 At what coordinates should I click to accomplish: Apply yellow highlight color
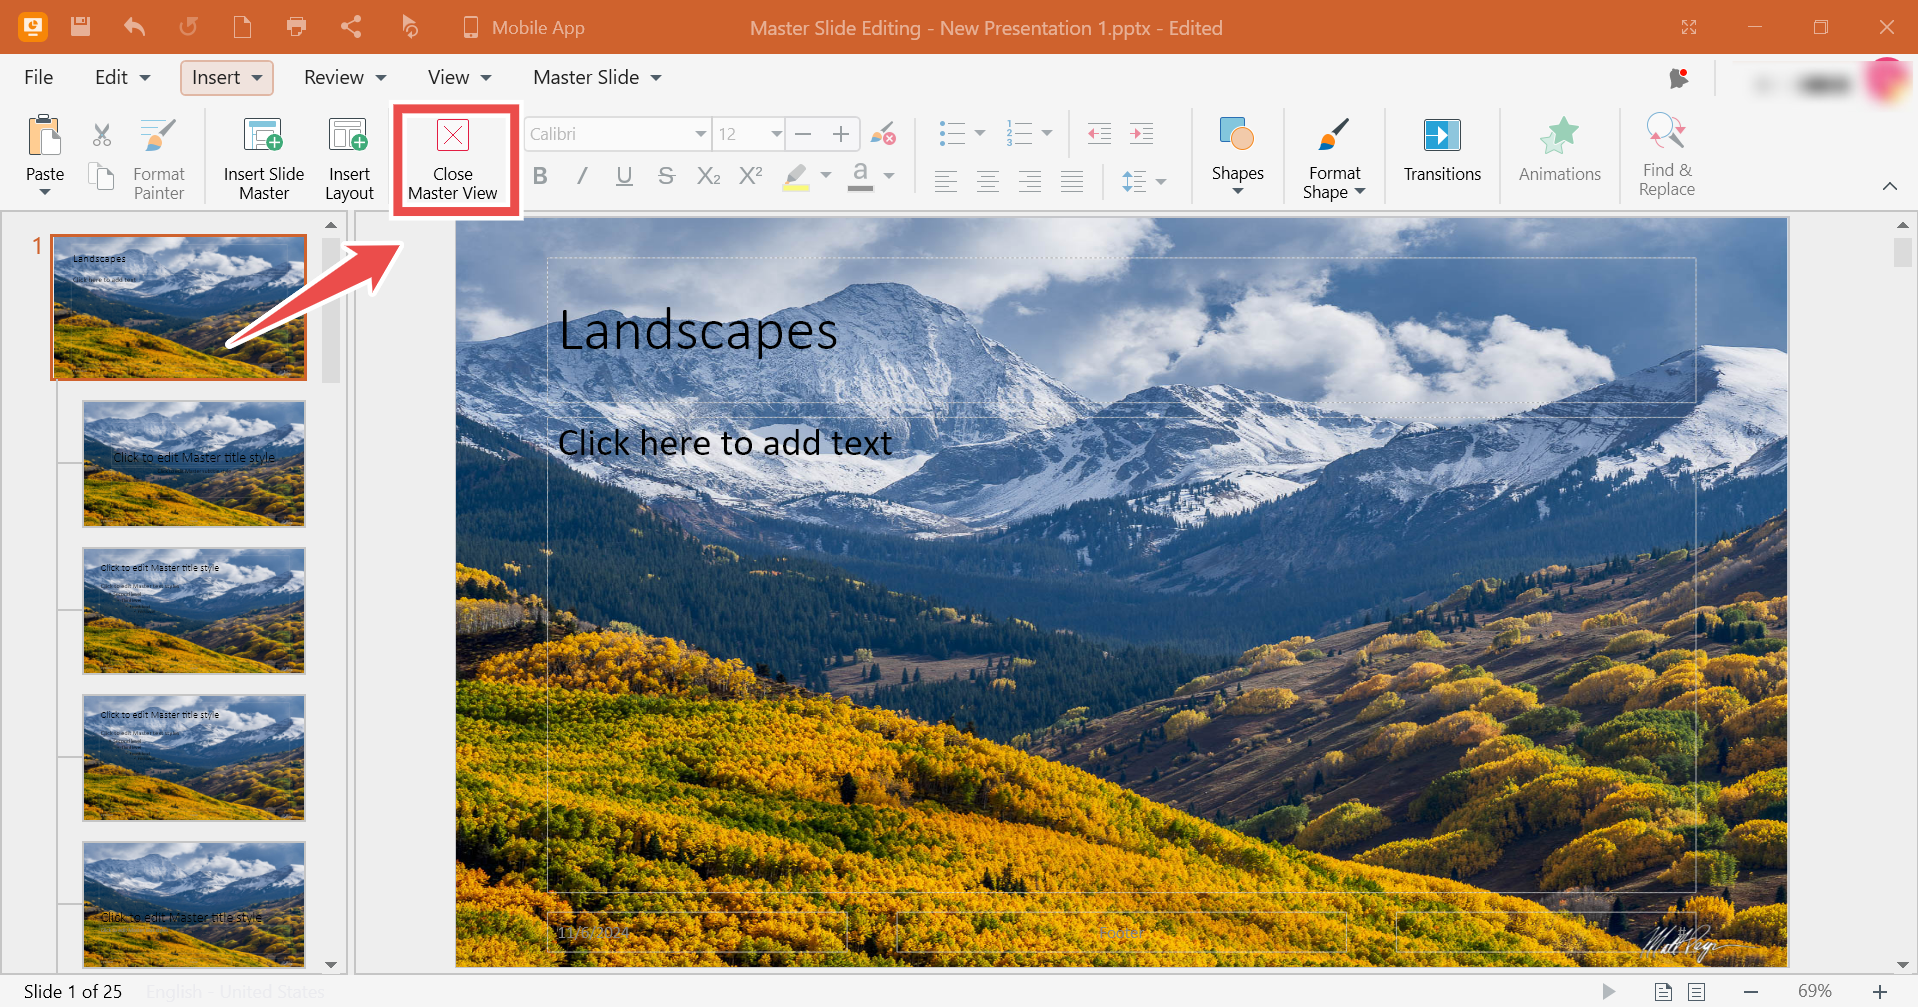(796, 177)
